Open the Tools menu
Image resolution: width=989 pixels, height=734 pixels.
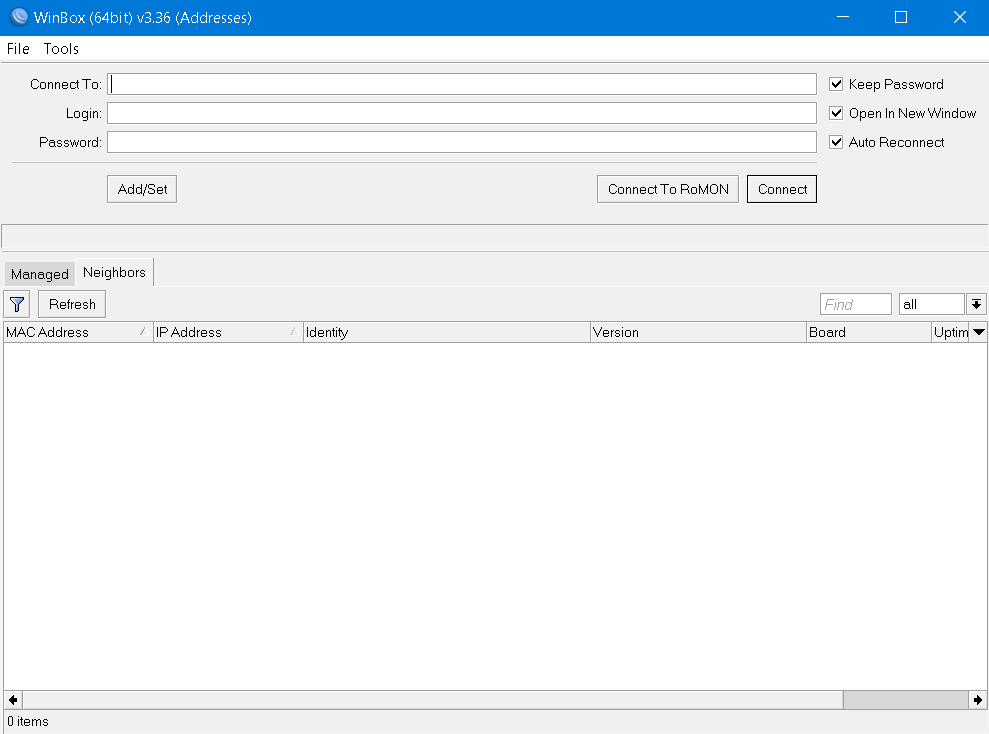coord(61,49)
